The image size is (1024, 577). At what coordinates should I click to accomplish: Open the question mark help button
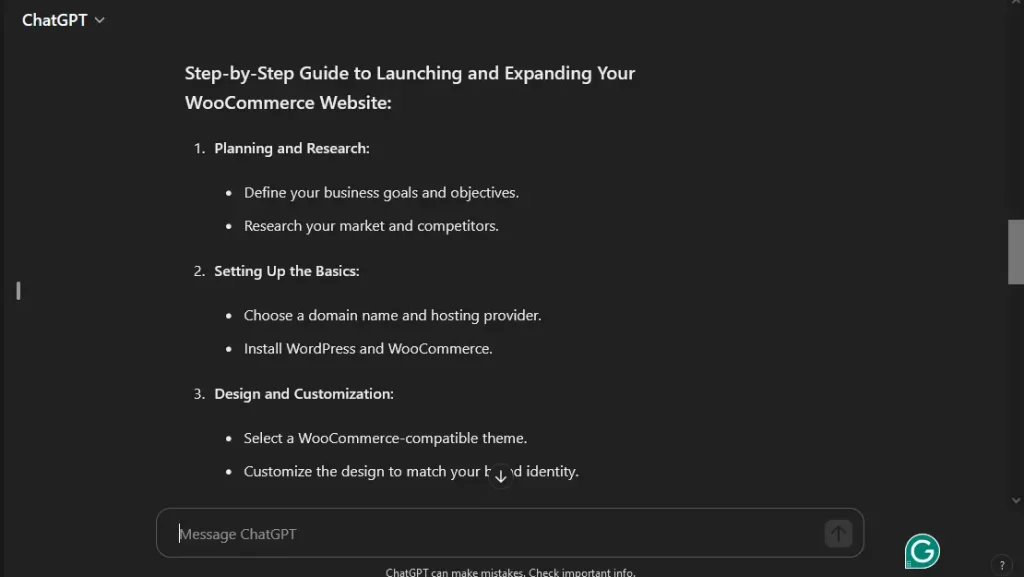(1002, 565)
